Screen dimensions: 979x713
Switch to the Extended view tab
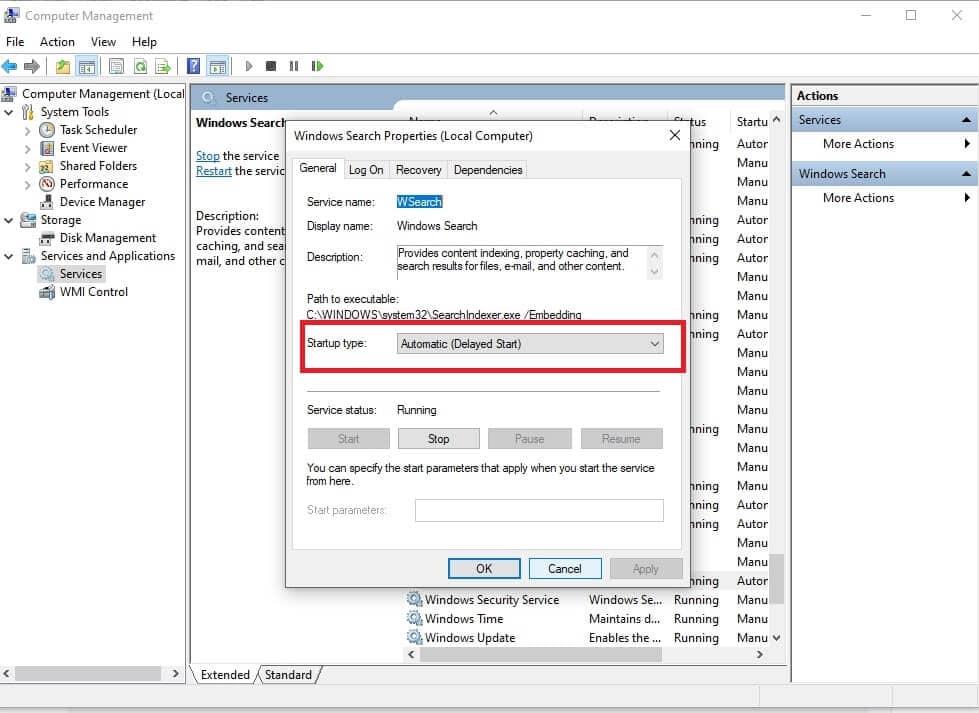[225, 675]
